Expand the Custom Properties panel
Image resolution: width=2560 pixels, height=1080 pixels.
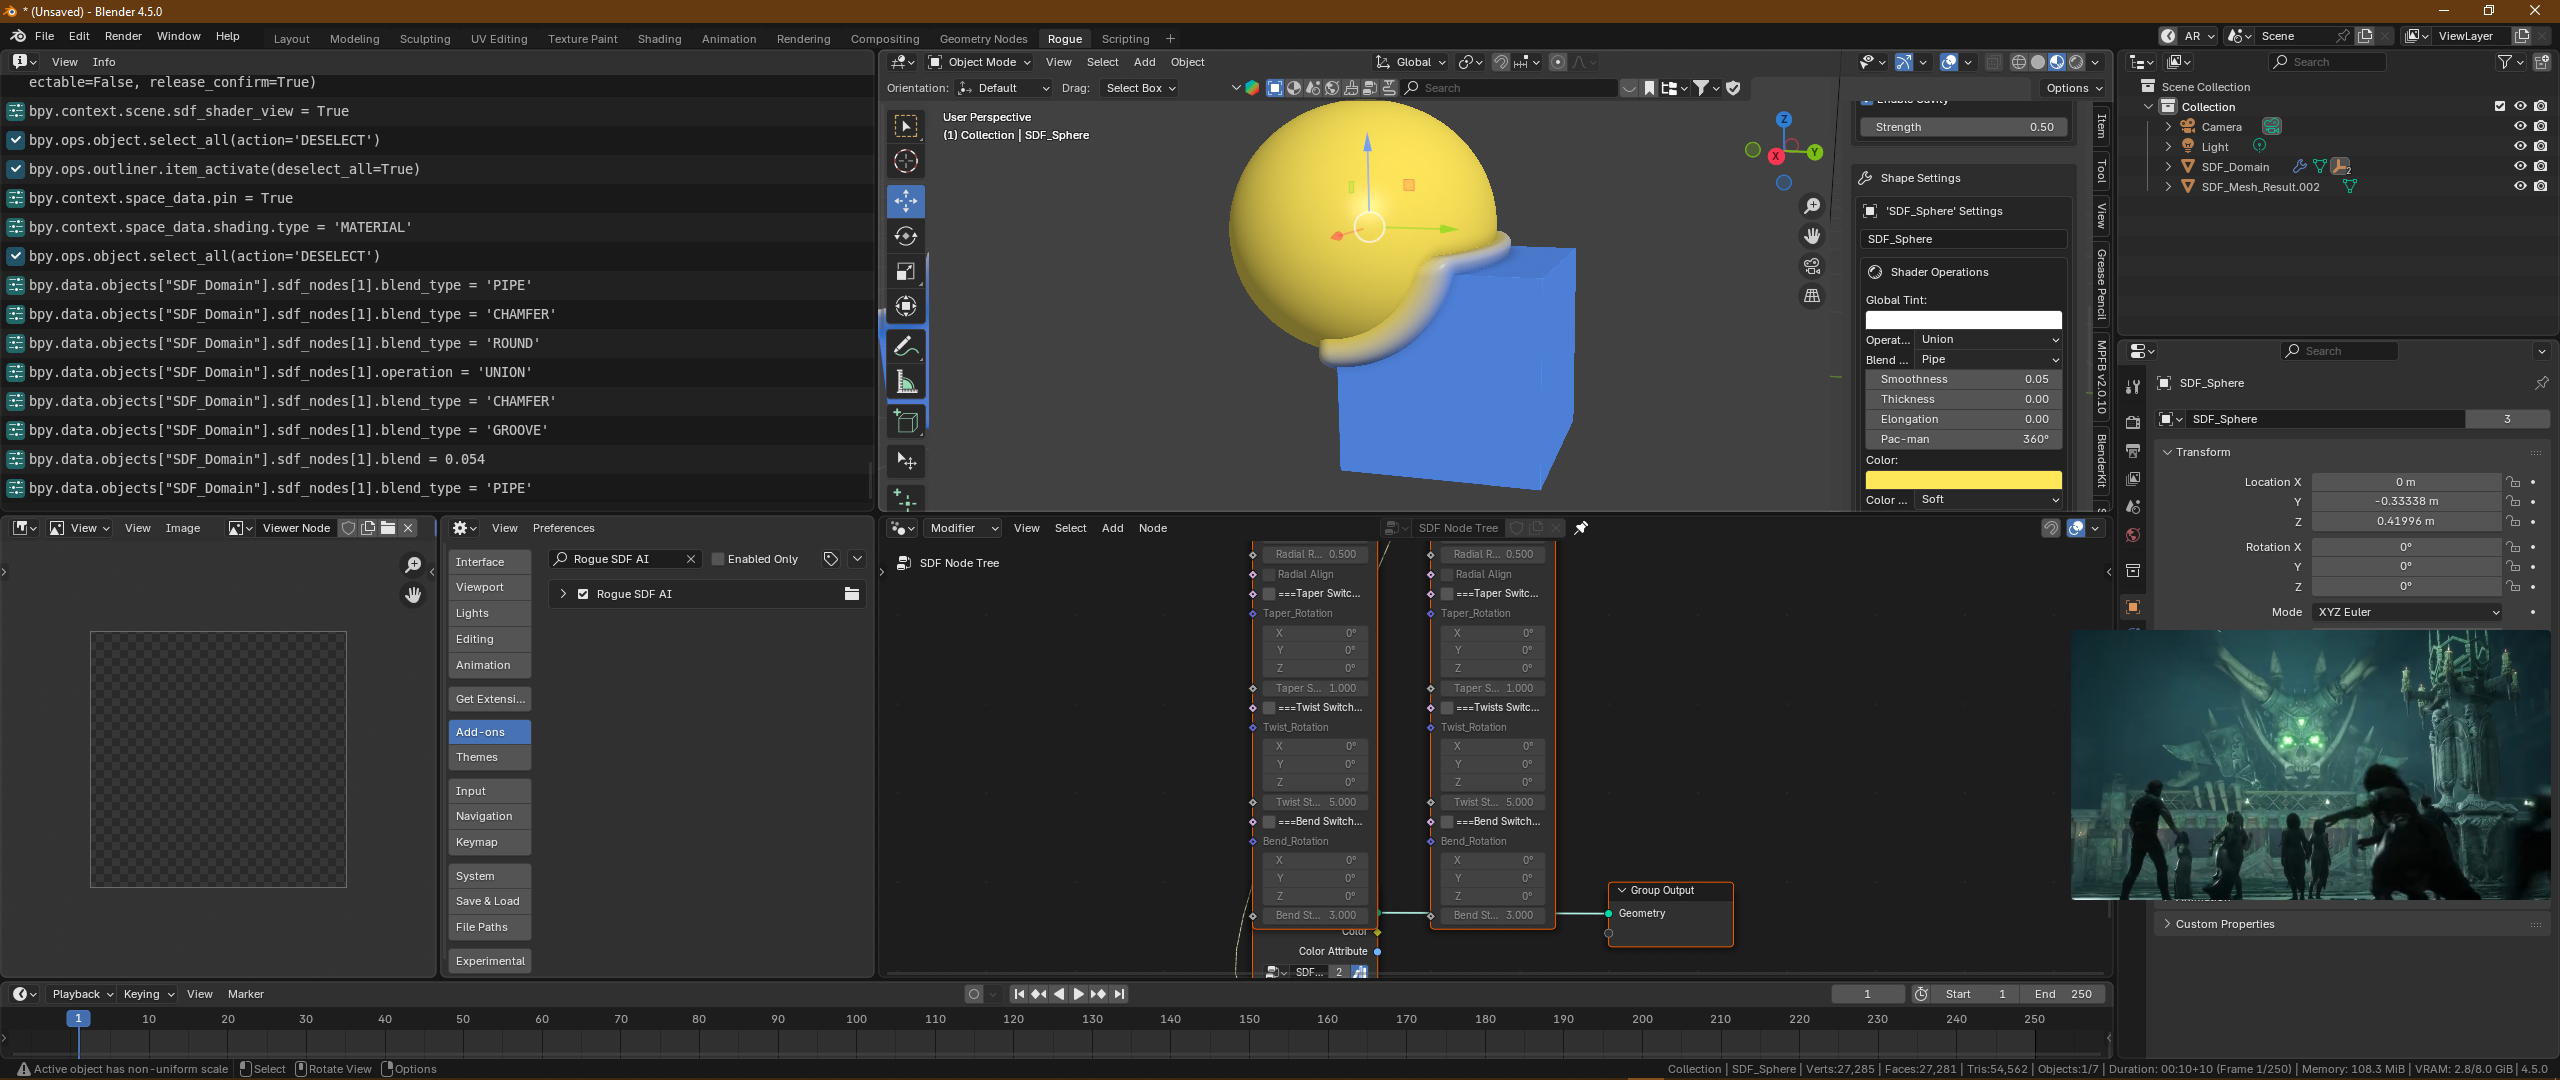click(x=2224, y=924)
